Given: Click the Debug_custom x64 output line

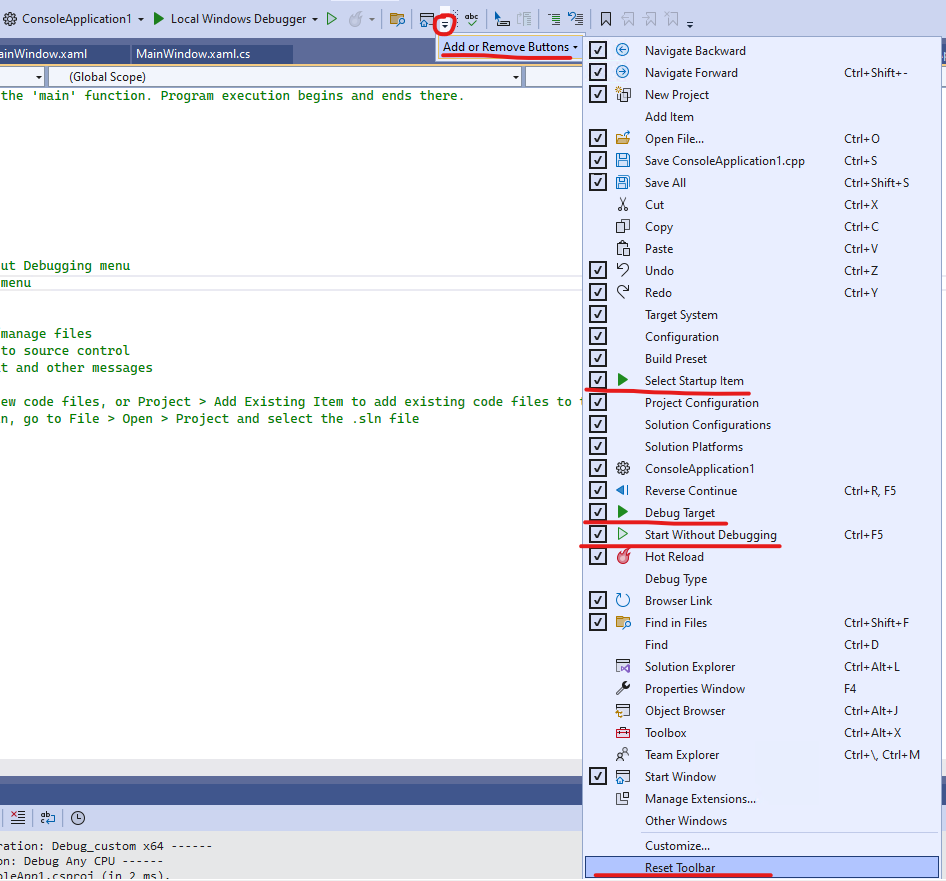Looking at the screenshot, I should tap(106, 846).
